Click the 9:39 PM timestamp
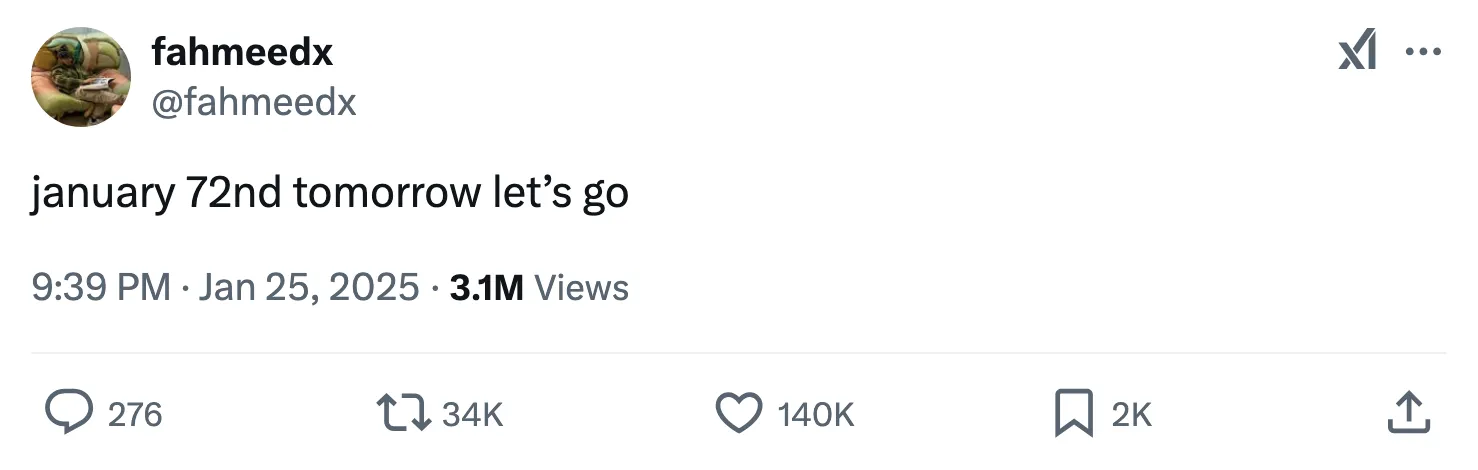 pyautogui.click(x=101, y=288)
